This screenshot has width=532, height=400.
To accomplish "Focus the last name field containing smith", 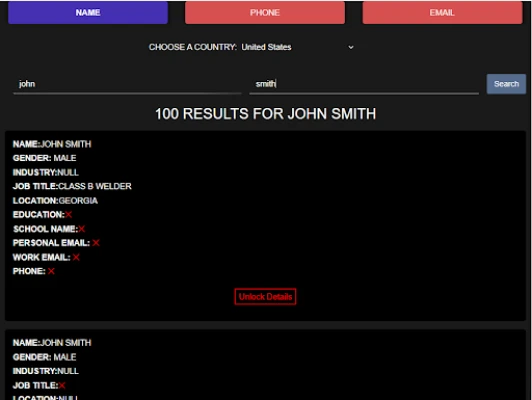I will (x=364, y=84).
